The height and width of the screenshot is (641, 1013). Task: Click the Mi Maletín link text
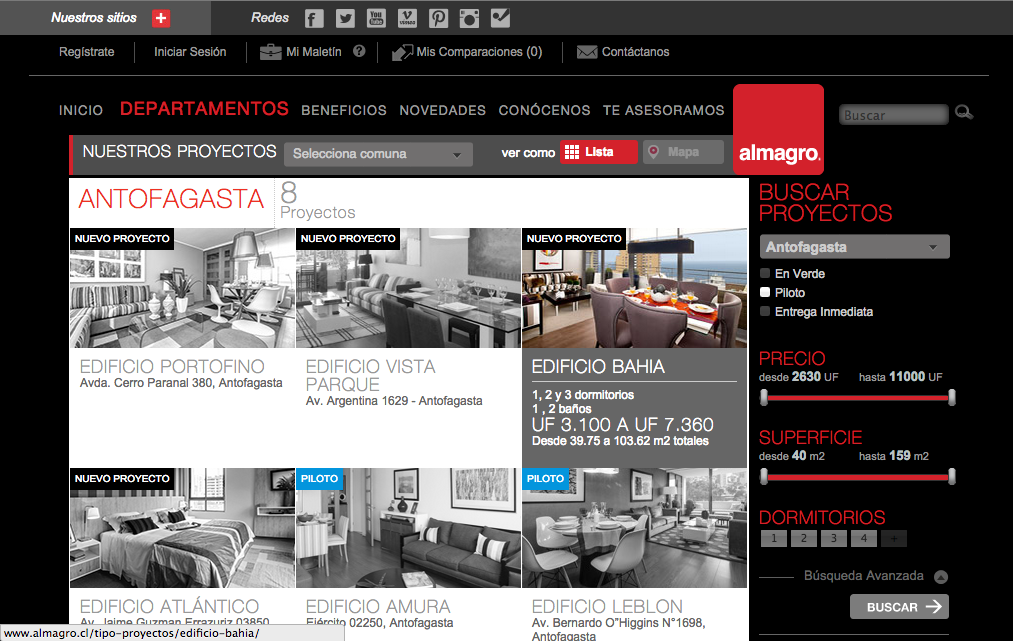click(313, 52)
